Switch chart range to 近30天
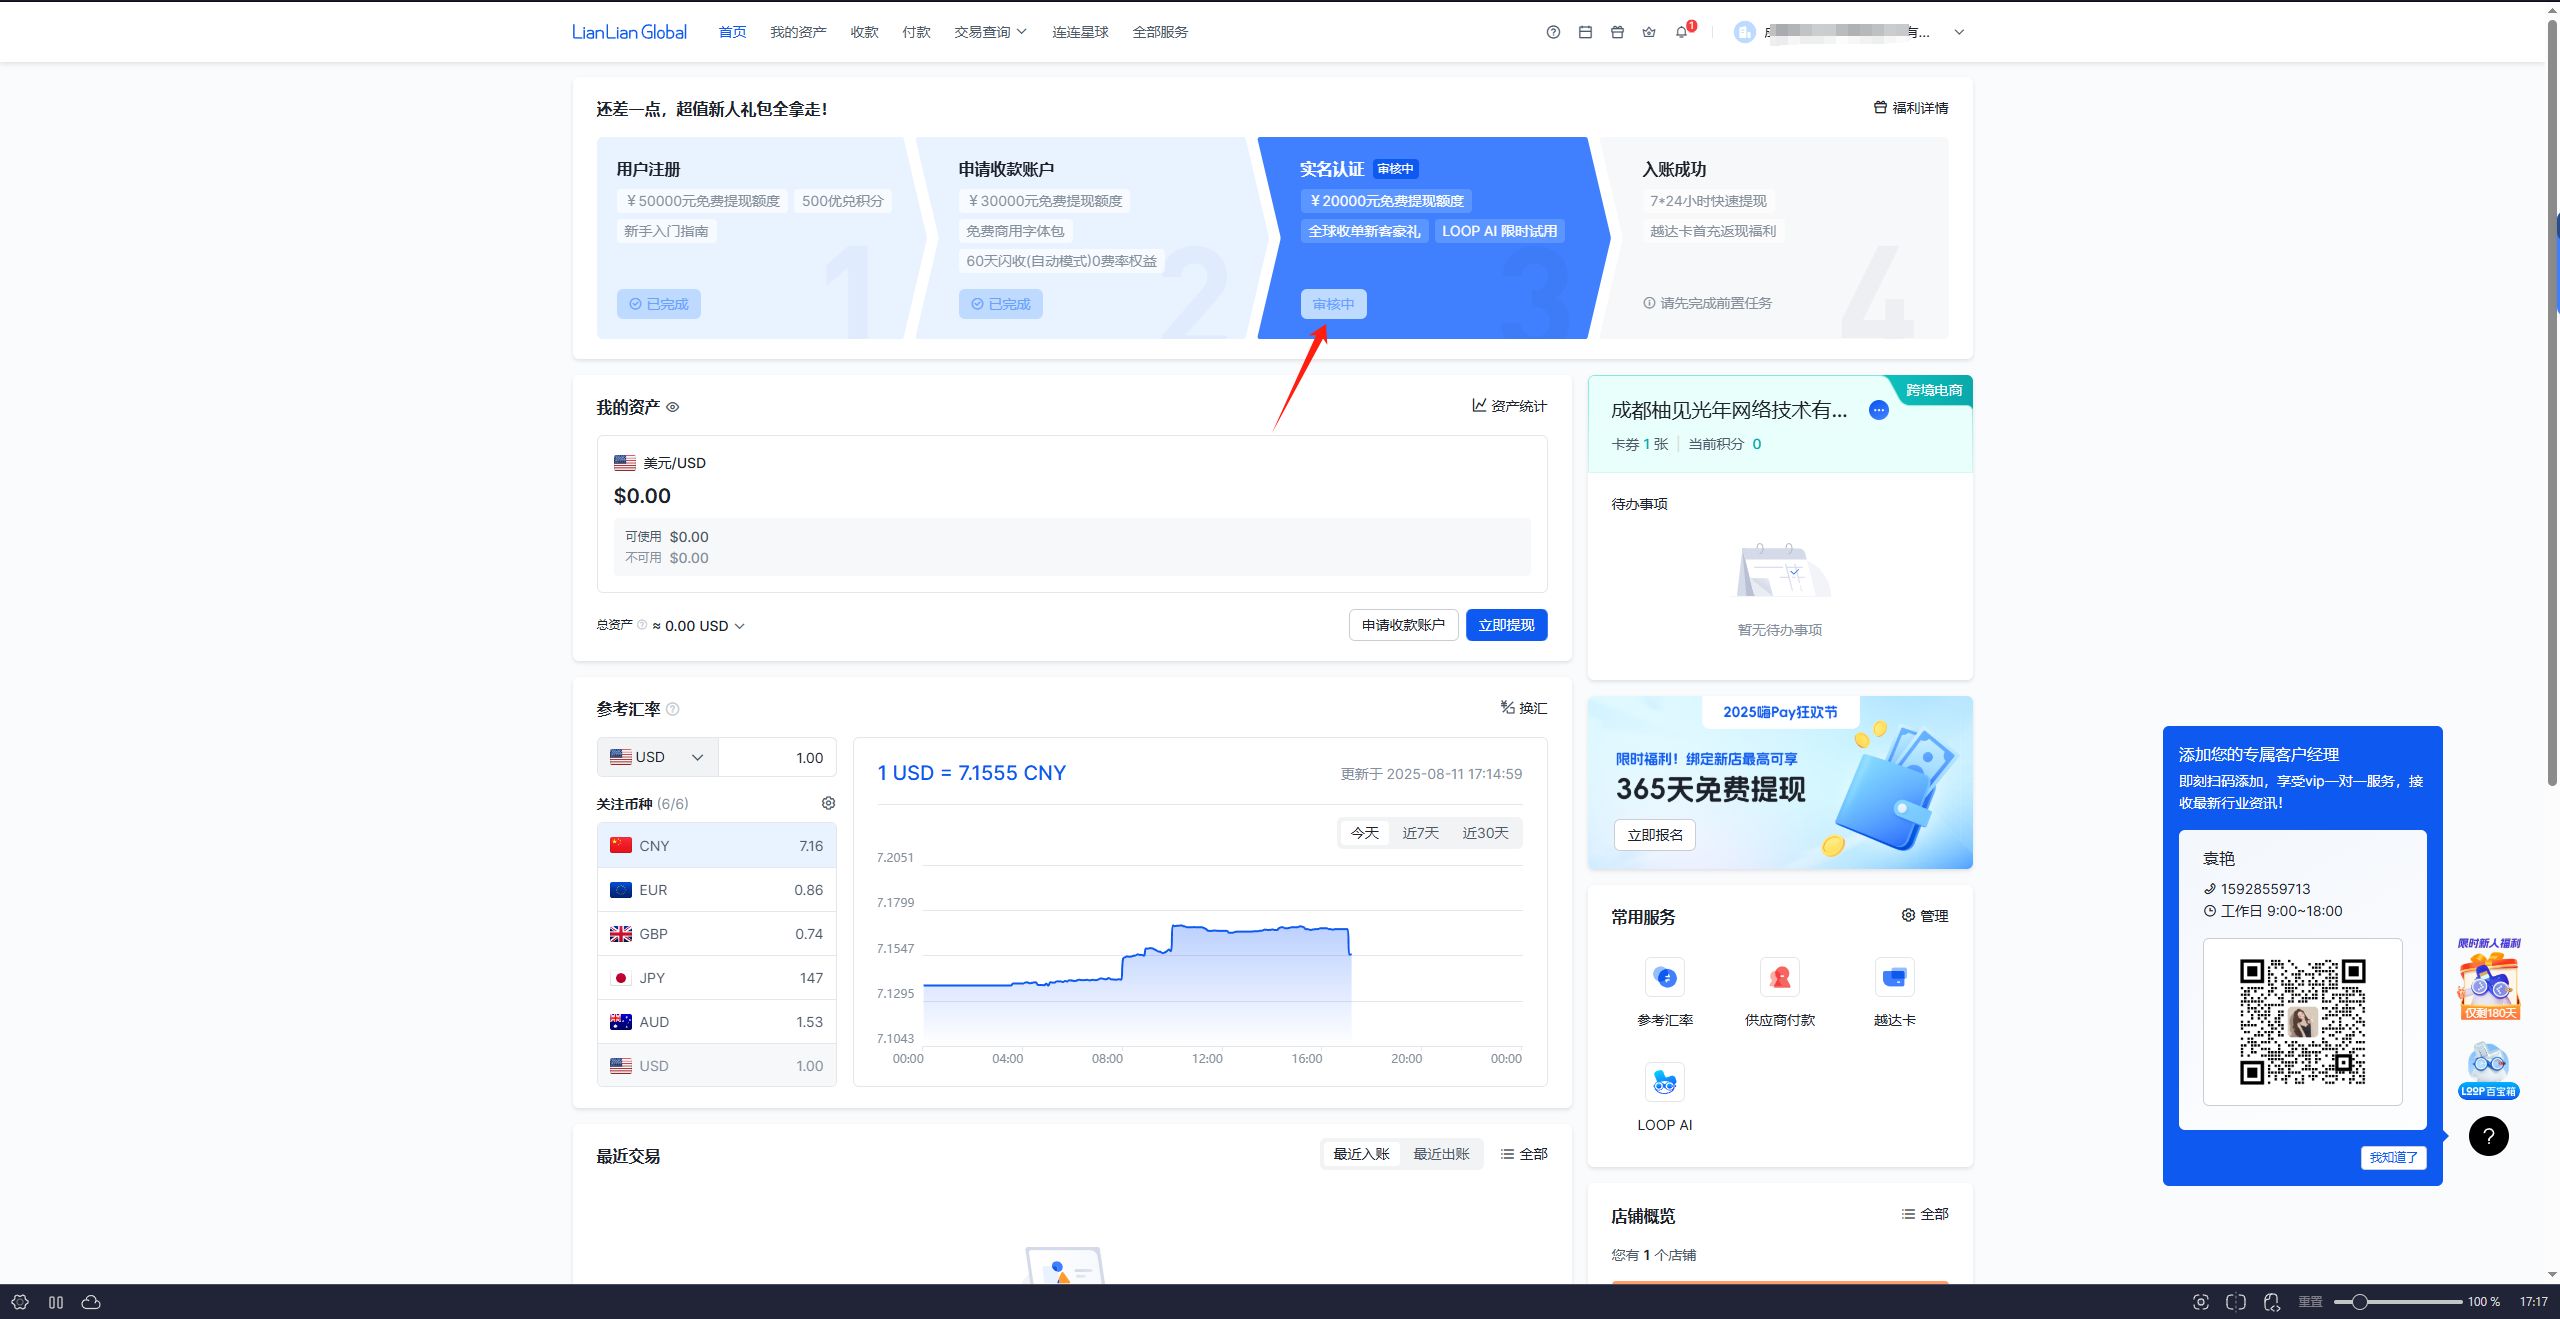The height and width of the screenshot is (1319, 2560). pyautogui.click(x=1485, y=833)
